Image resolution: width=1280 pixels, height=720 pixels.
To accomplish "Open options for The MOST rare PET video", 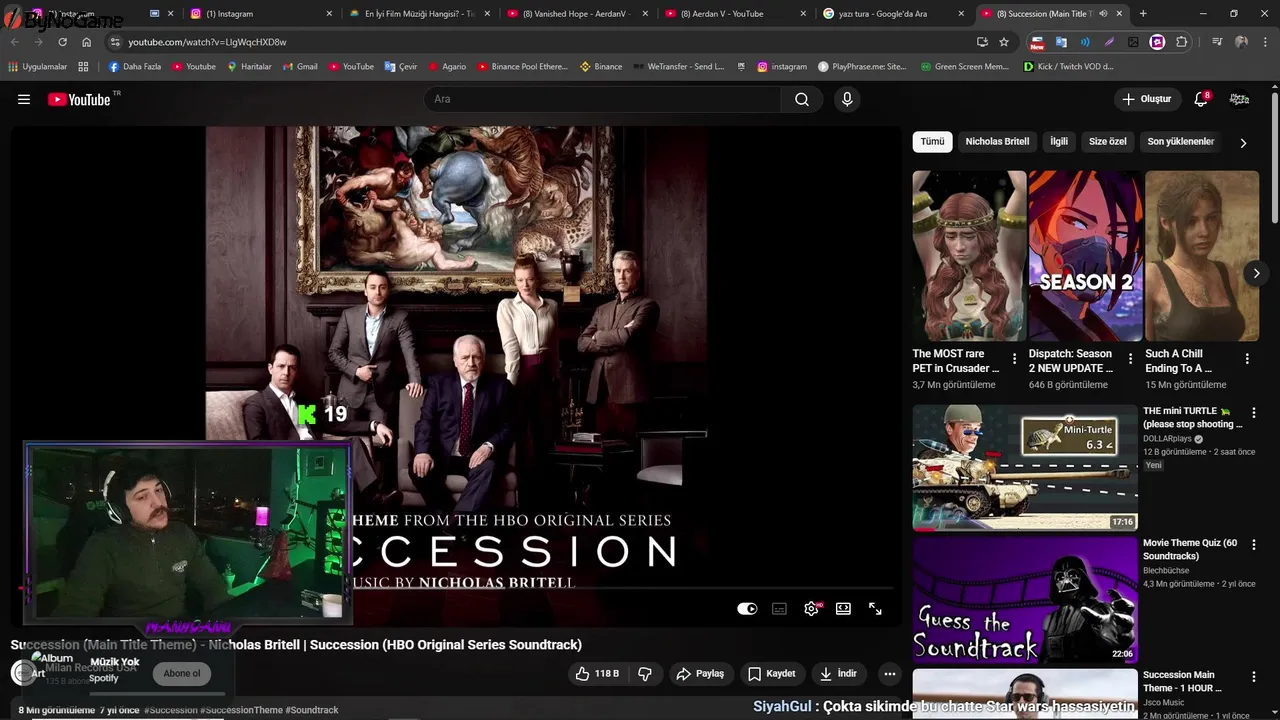I will pyautogui.click(x=1014, y=358).
